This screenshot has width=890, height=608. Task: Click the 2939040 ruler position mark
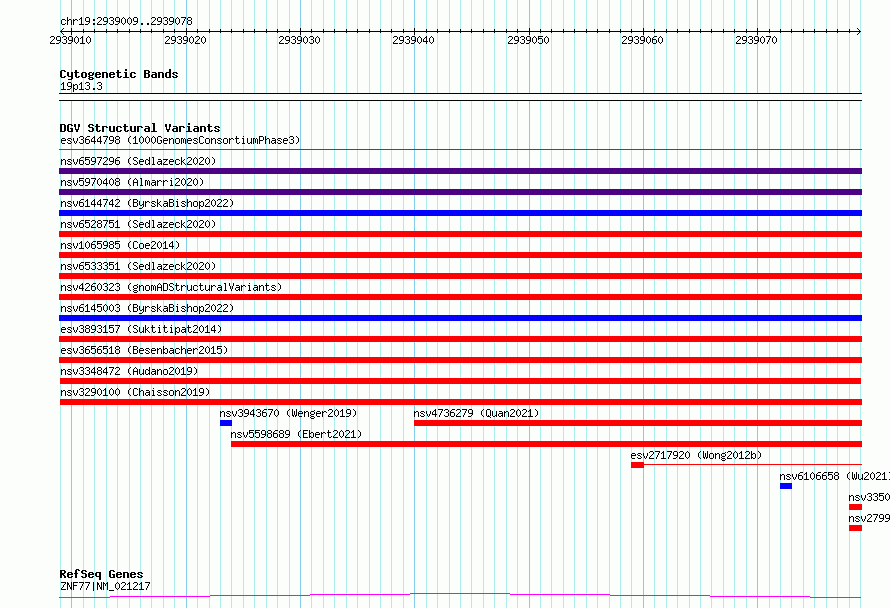pyautogui.click(x=413, y=40)
